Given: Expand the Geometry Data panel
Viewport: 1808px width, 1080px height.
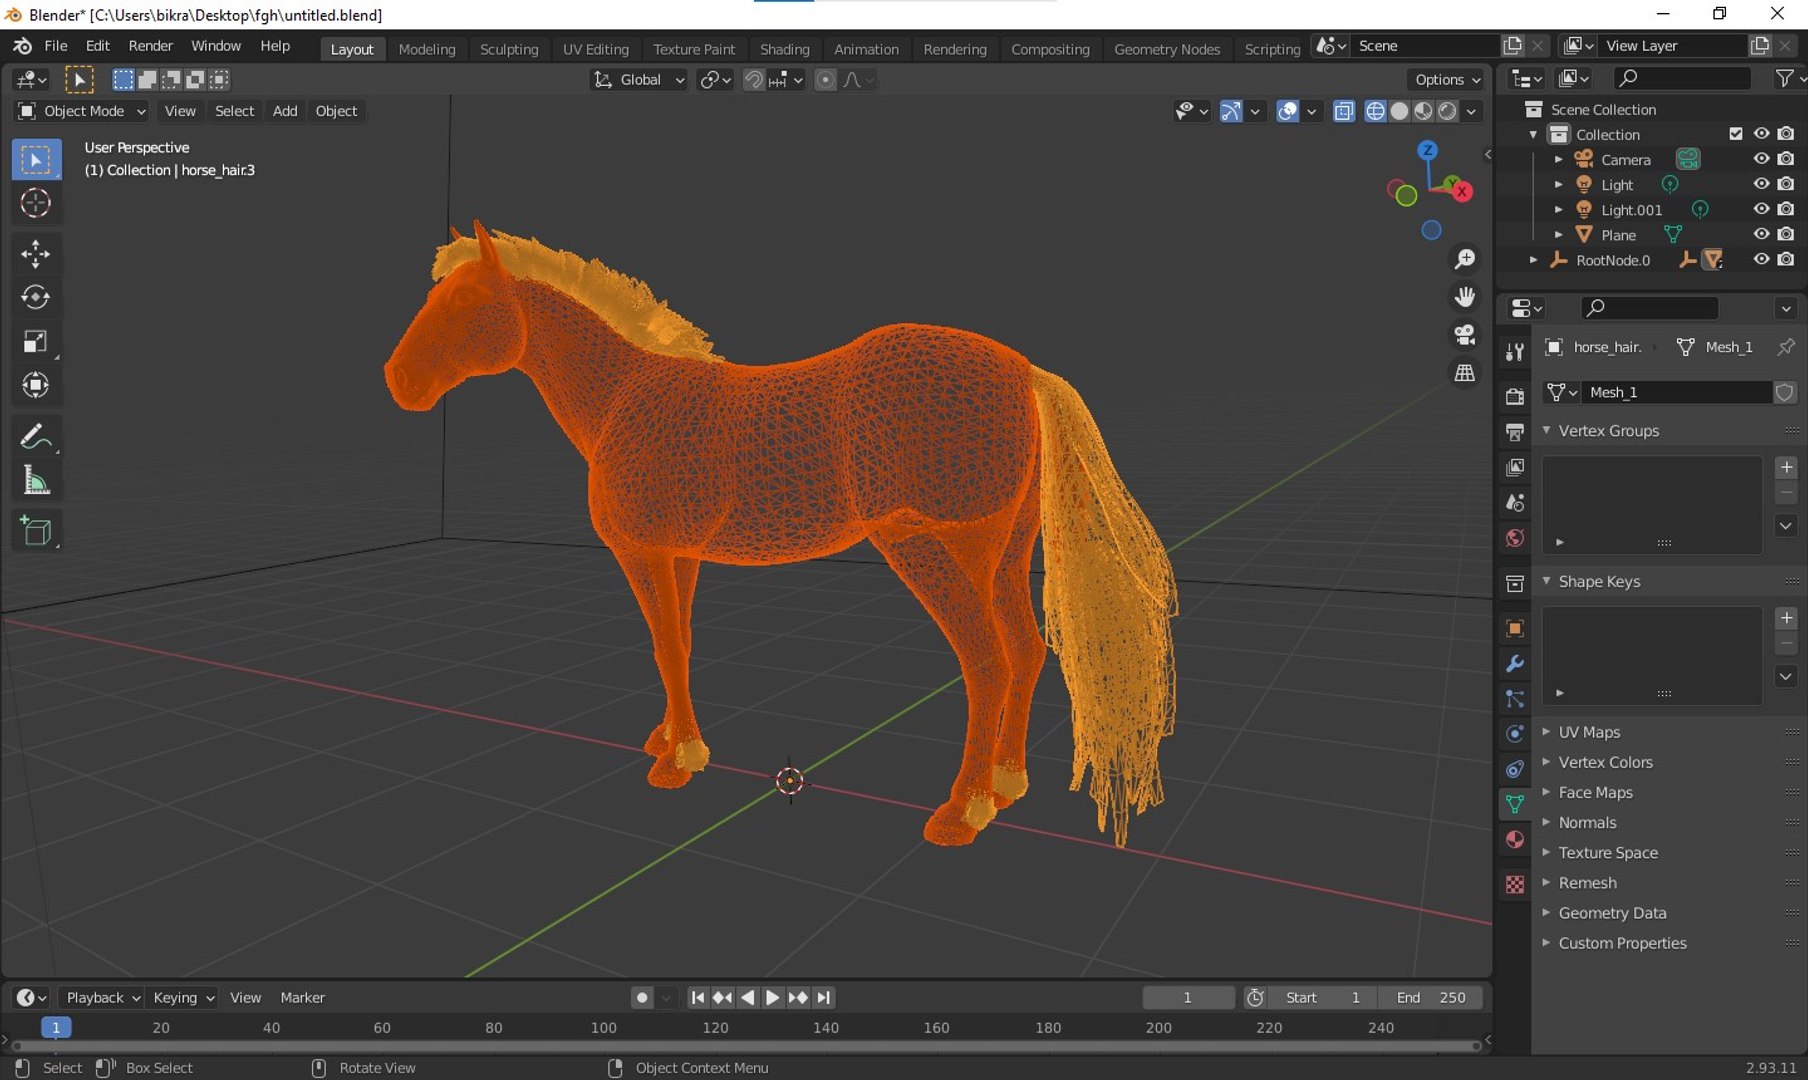Looking at the screenshot, I should [x=1612, y=913].
